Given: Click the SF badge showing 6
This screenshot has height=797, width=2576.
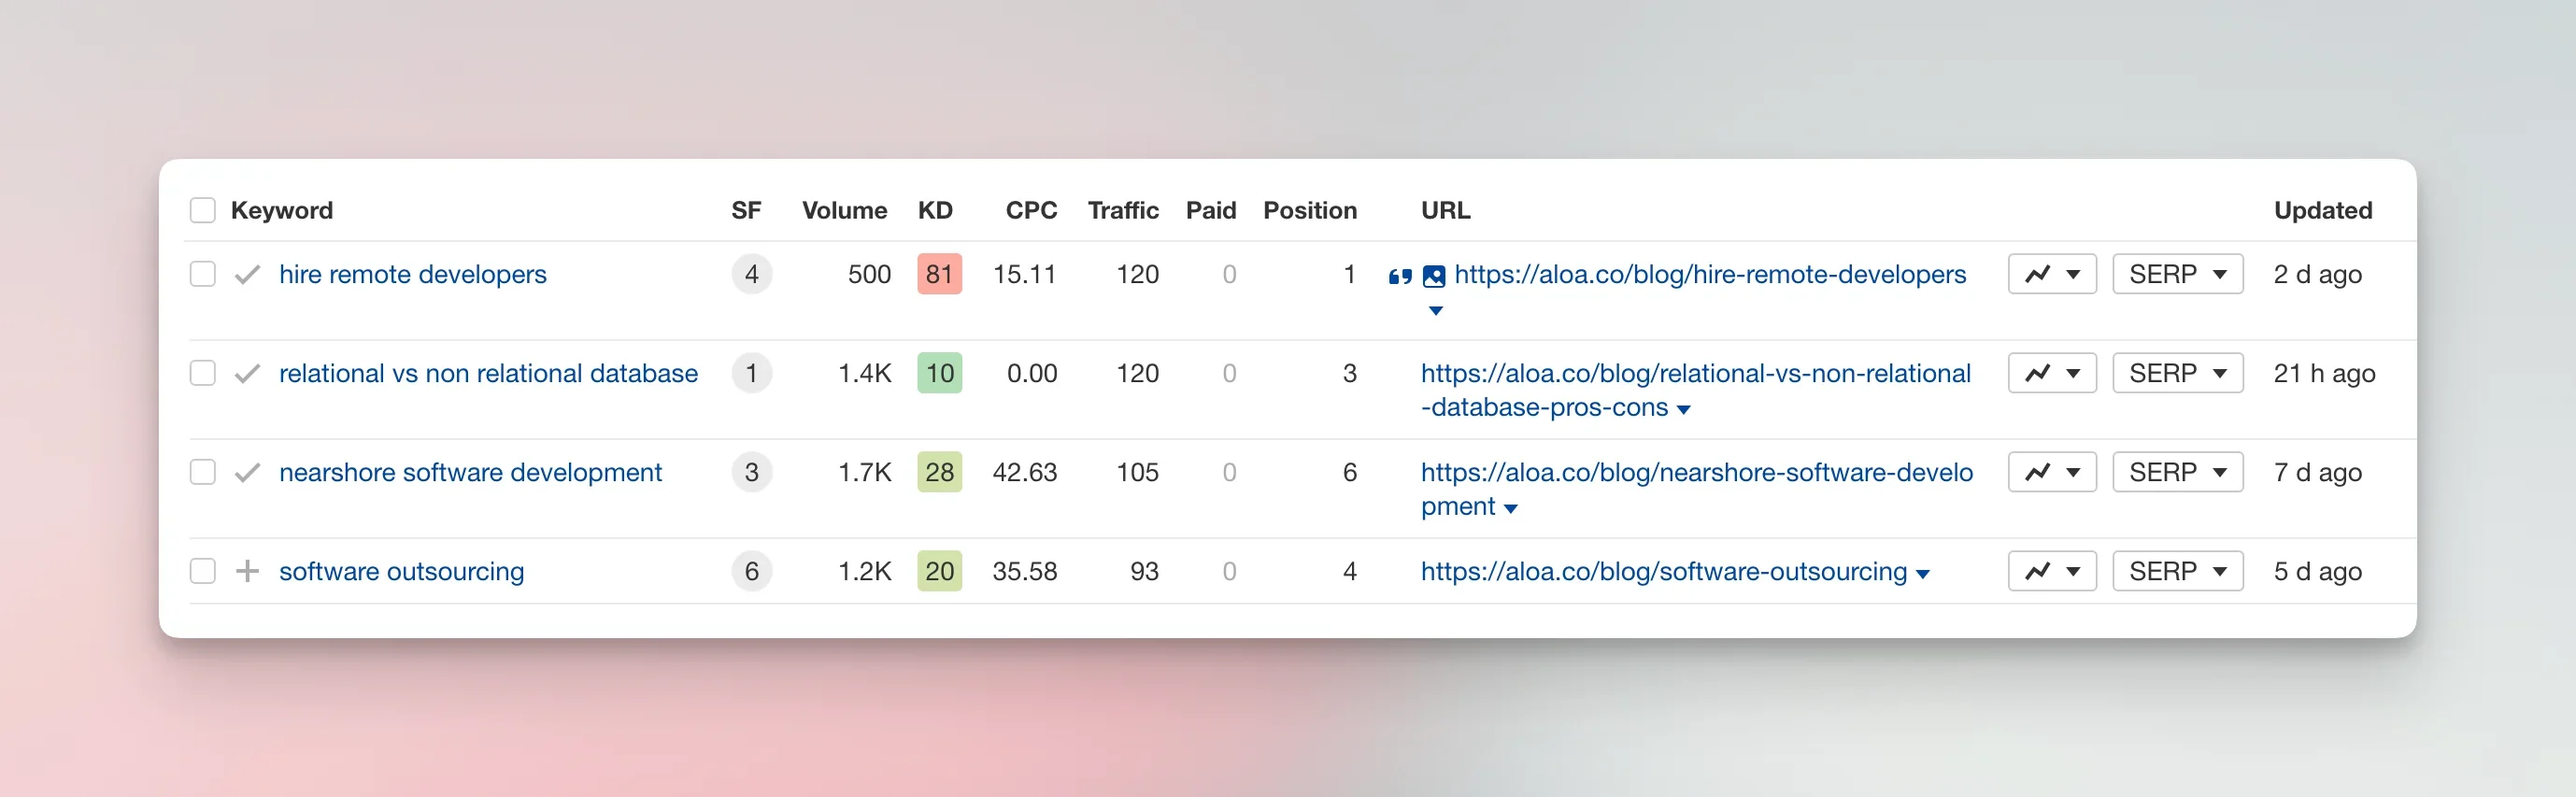Looking at the screenshot, I should 751,571.
